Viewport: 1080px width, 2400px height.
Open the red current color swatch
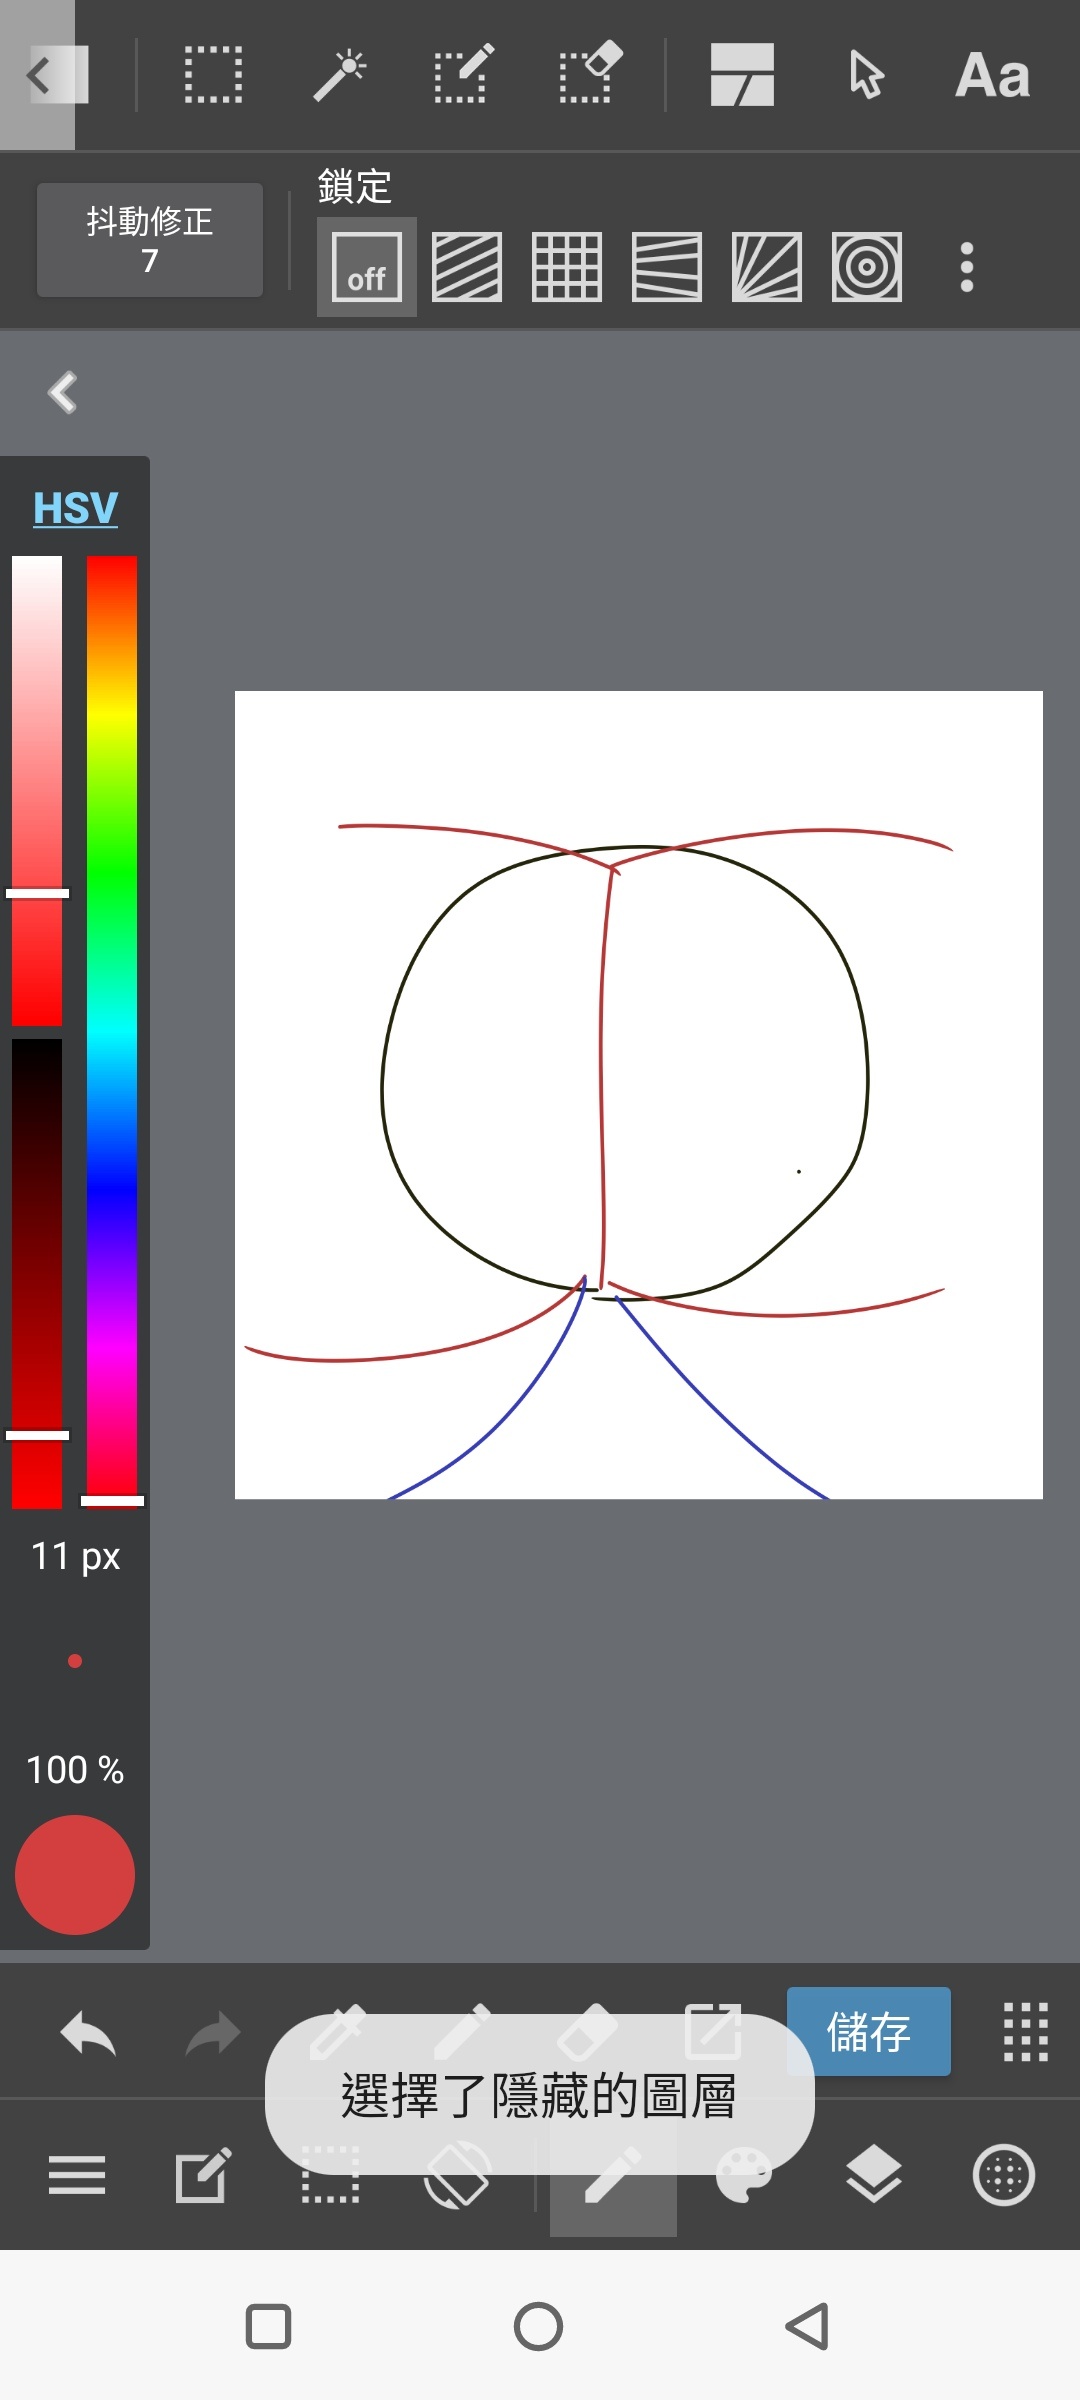[x=75, y=1875]
